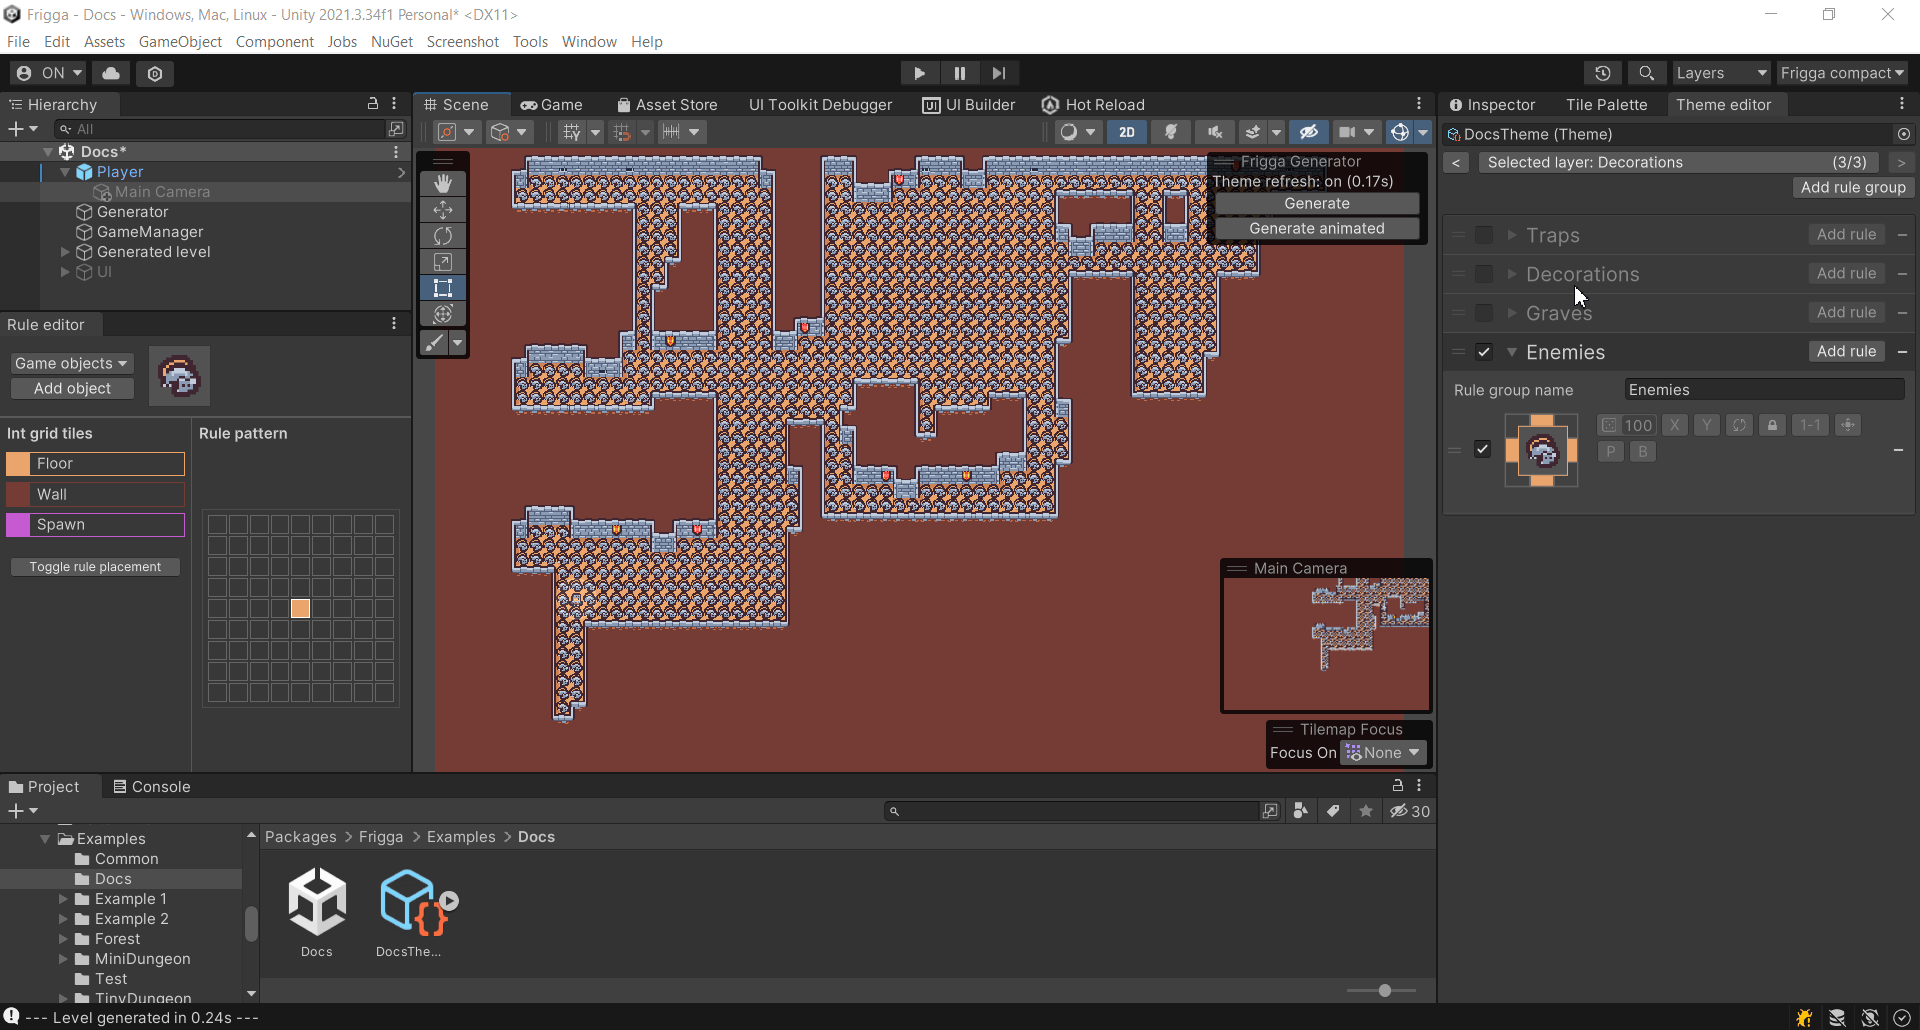
Task: Enable the Decorations rule group checkbox
Action: pyautogui.click(x=1484, y=274)
